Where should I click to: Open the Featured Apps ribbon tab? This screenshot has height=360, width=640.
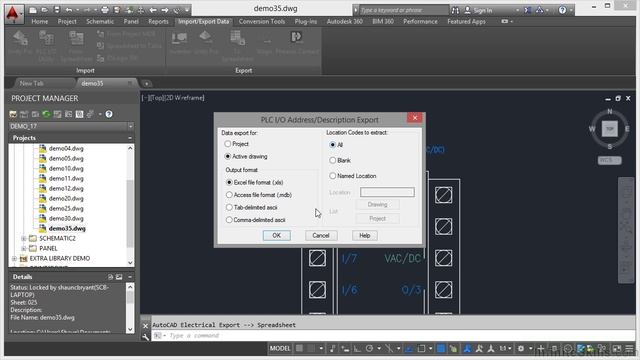click(x=467, y=21)
